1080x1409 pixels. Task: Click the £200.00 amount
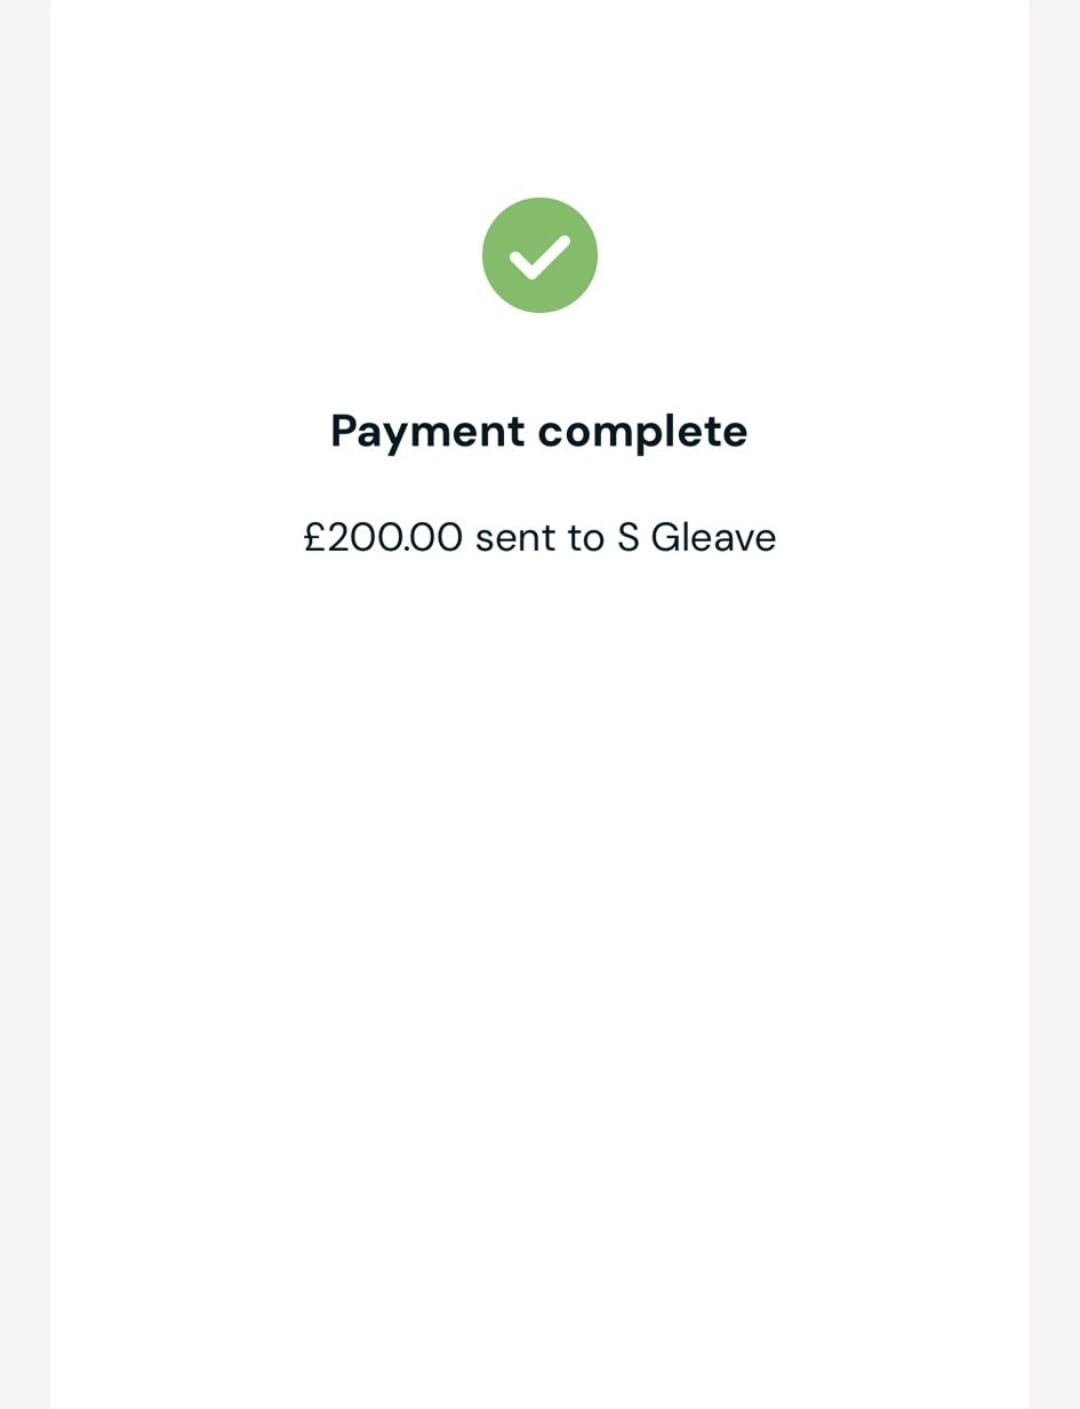(383, 538)
